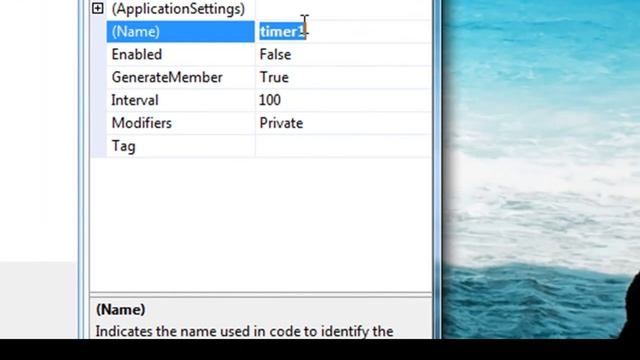Select the (ApplicationSettings) property row
640x360 pixels.
pos(261,9)
